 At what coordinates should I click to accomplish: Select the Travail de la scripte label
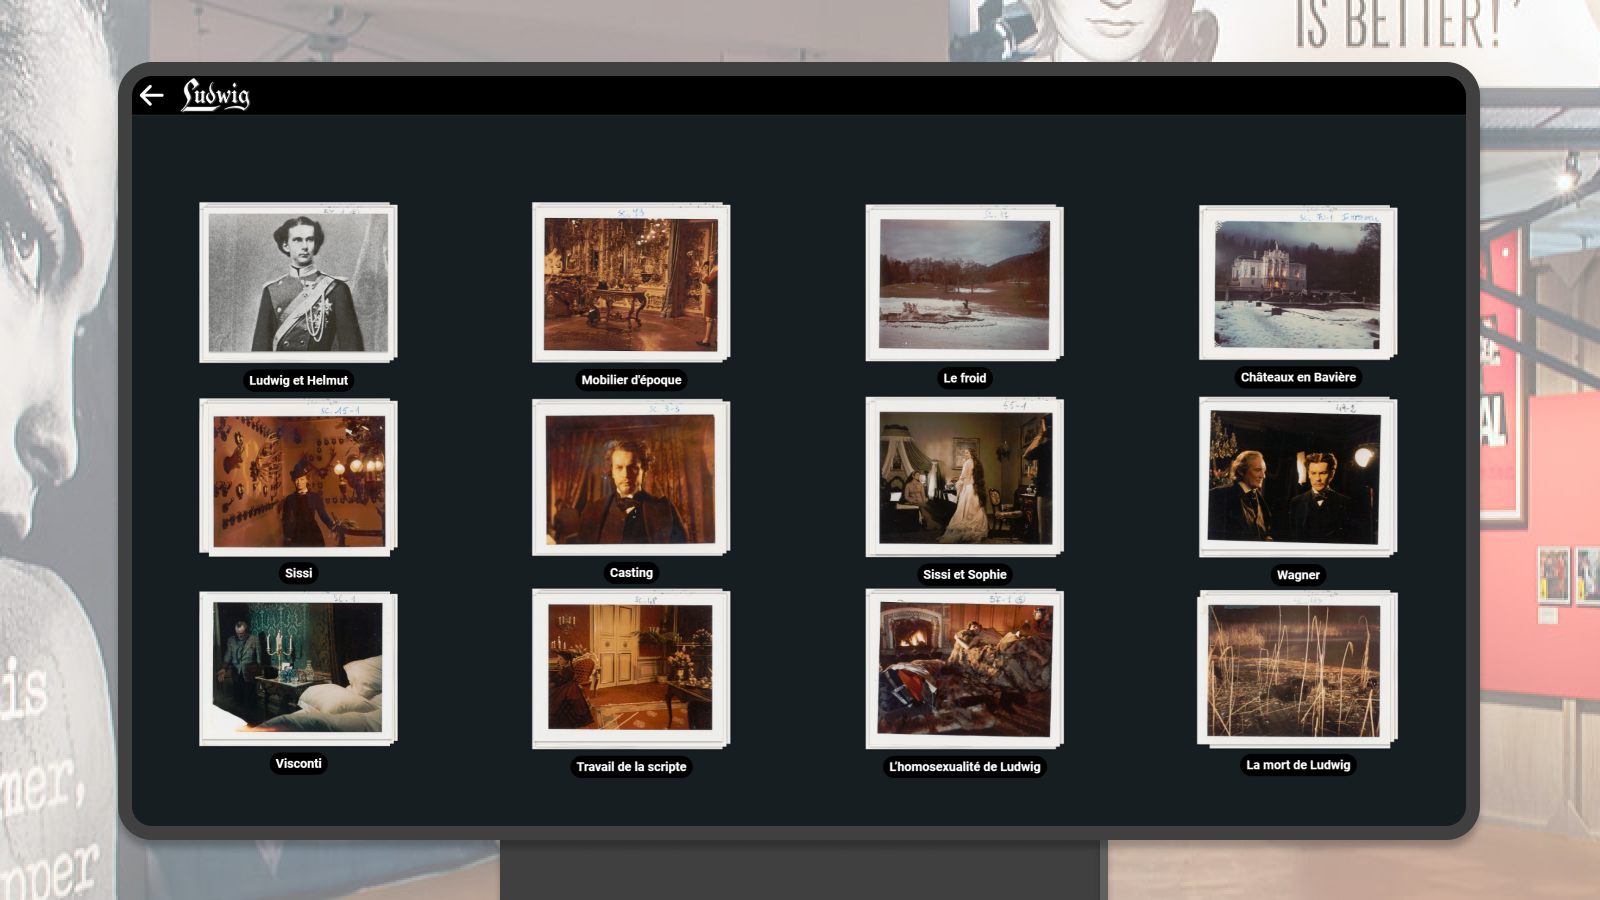631,767
